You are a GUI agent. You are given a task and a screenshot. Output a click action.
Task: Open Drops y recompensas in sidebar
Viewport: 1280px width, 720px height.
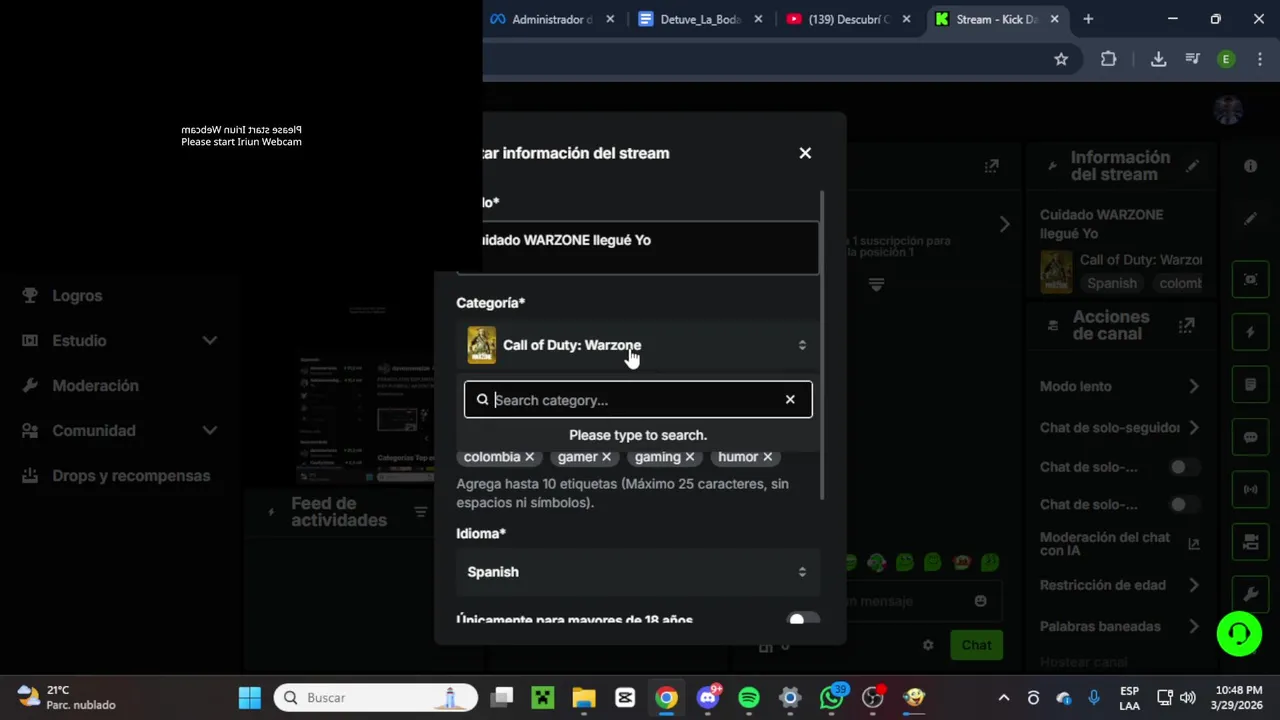pos(131,476)
